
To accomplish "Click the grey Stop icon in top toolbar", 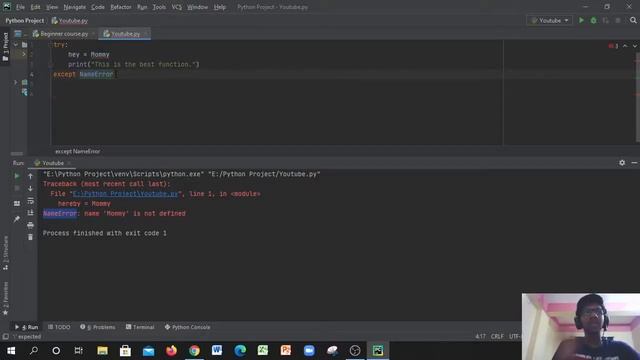I will point(618,20).
